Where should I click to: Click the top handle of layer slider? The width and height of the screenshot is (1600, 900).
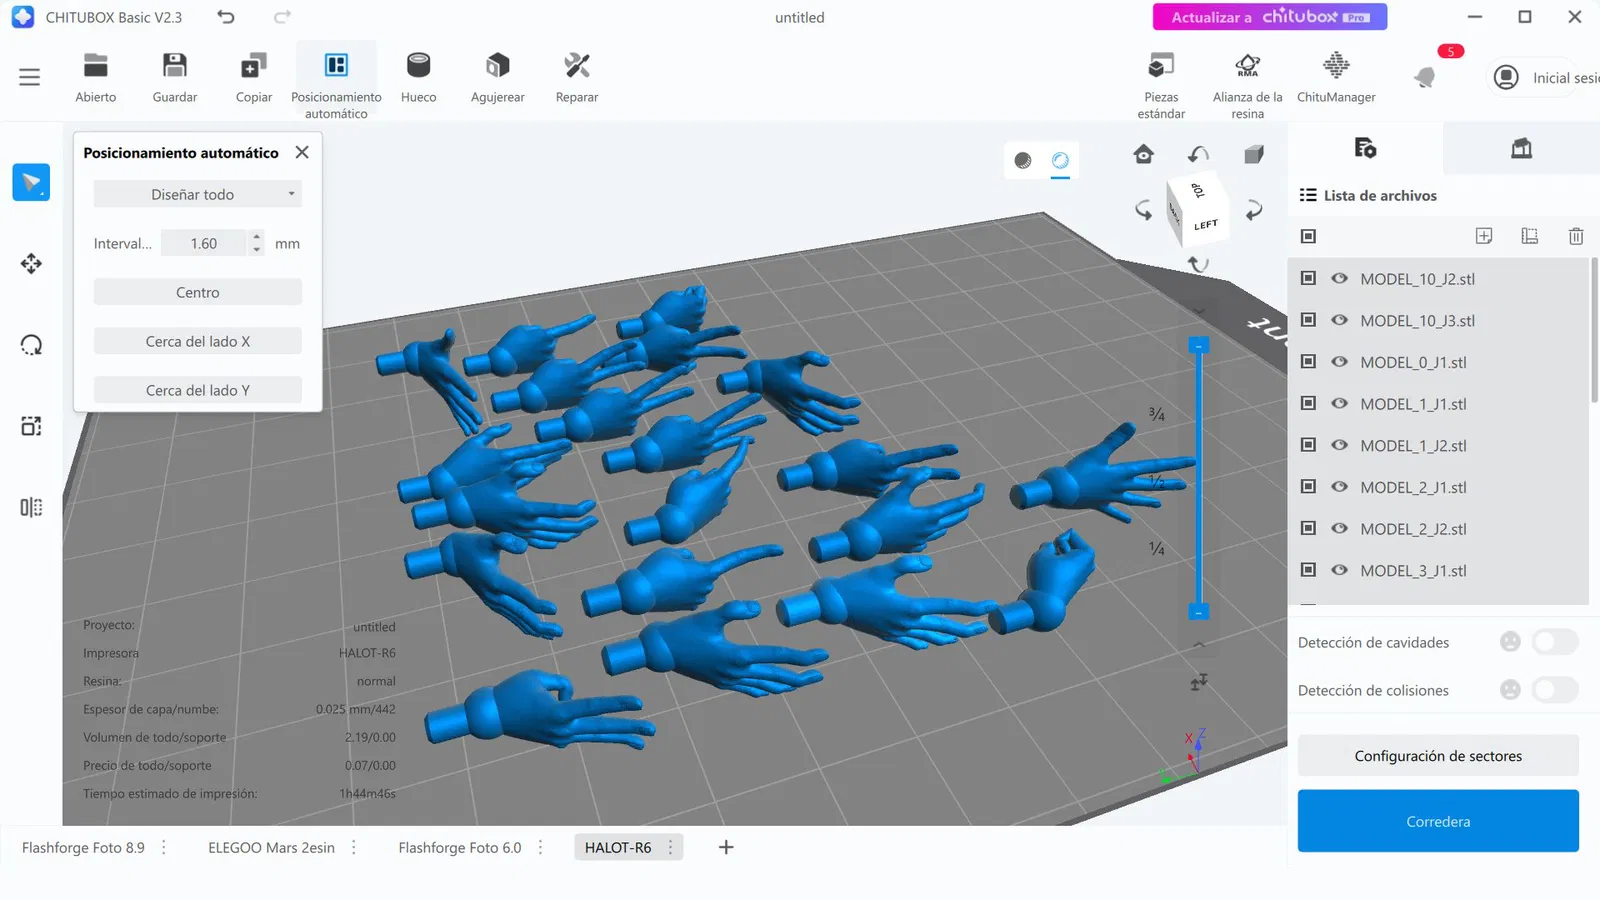coord(1199,345)
